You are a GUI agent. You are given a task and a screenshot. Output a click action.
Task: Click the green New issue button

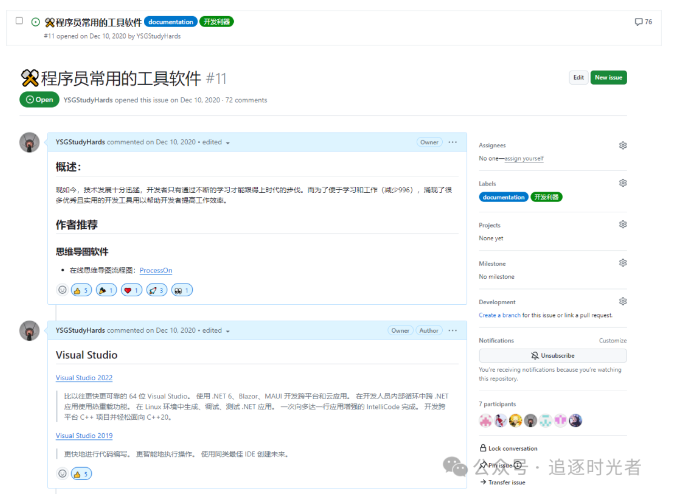(608, 78)
